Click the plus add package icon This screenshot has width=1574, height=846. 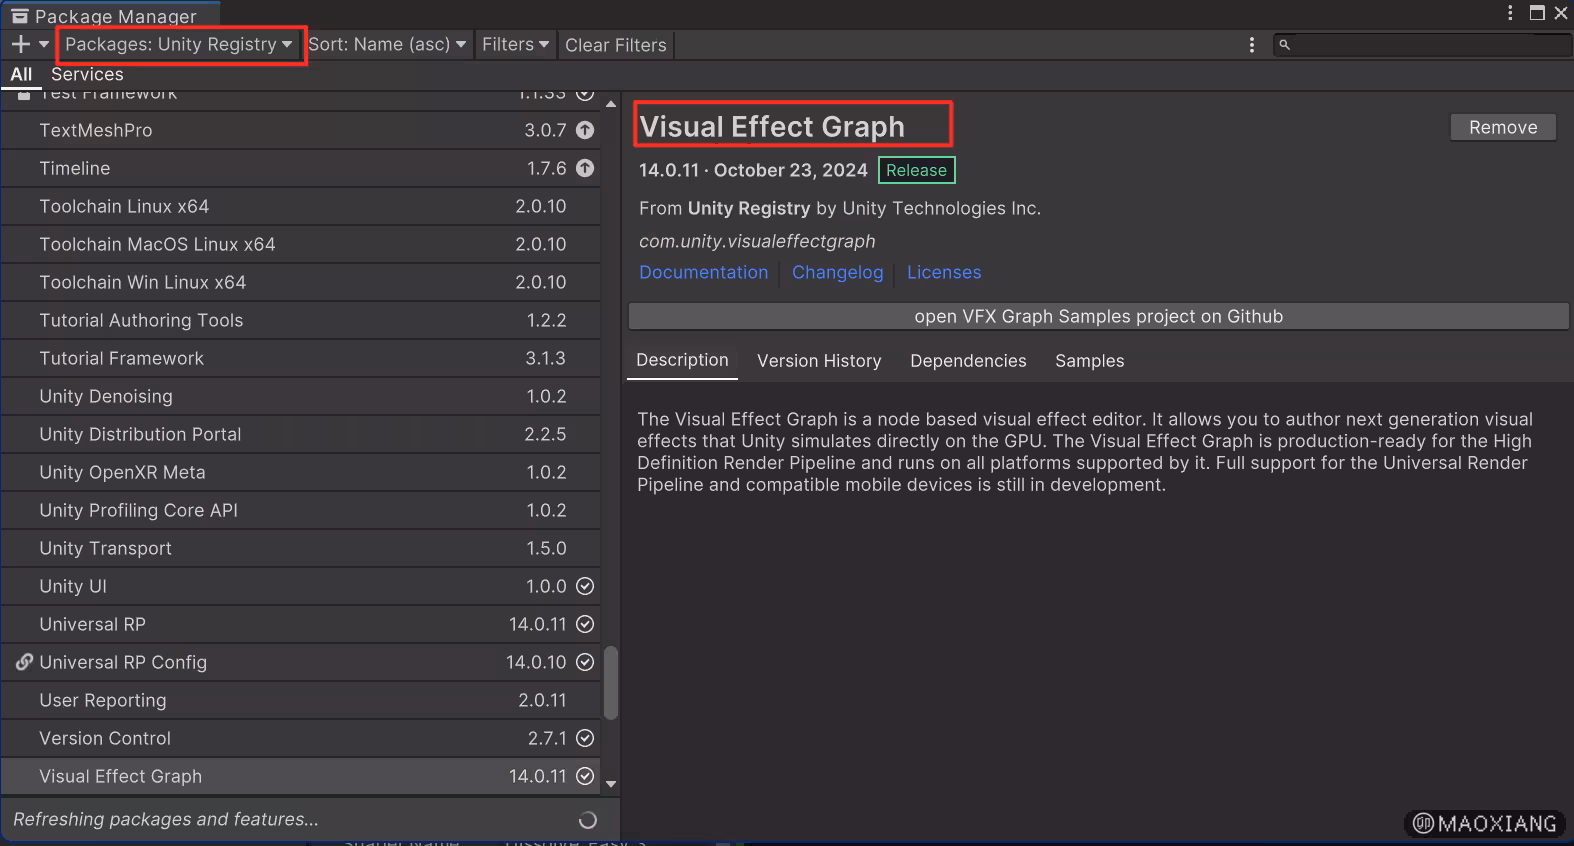point(20,44)
